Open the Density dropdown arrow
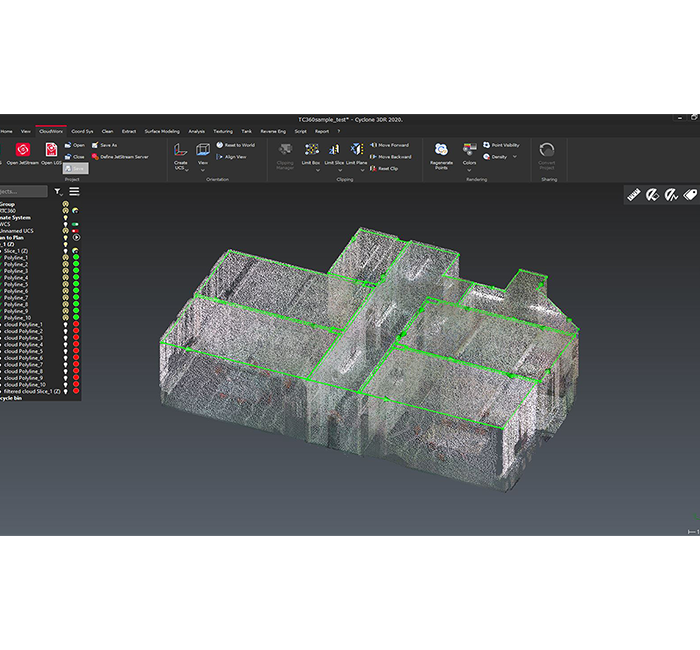 pos(515,157)
